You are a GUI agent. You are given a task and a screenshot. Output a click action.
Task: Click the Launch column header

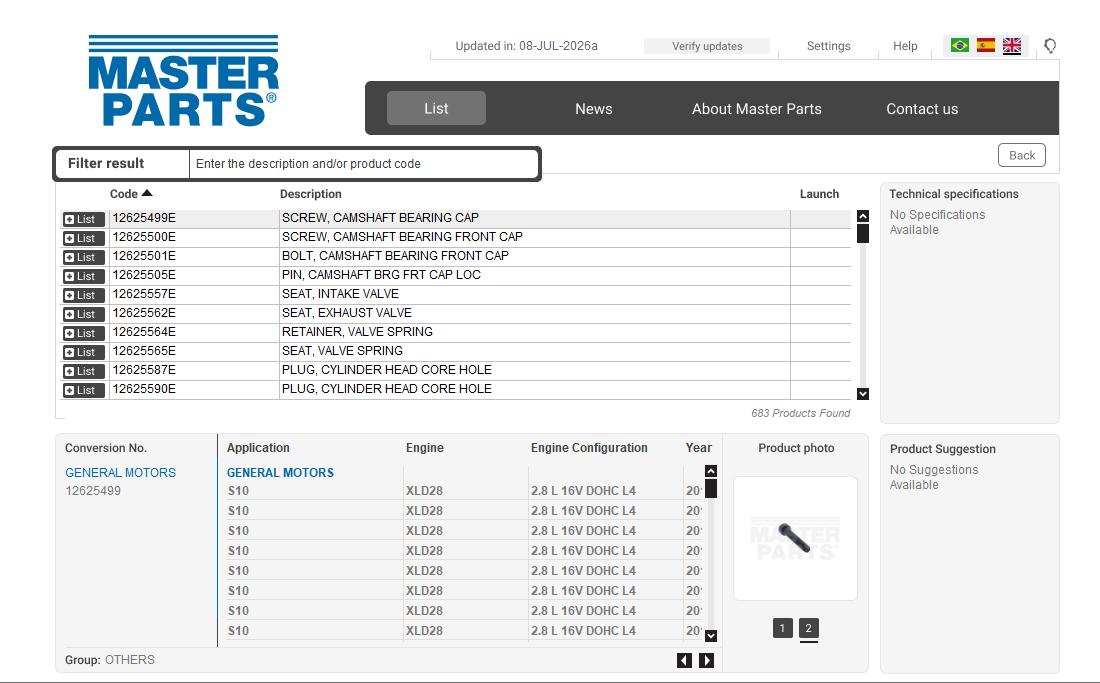pyautogui.click(x=819, y=194)
